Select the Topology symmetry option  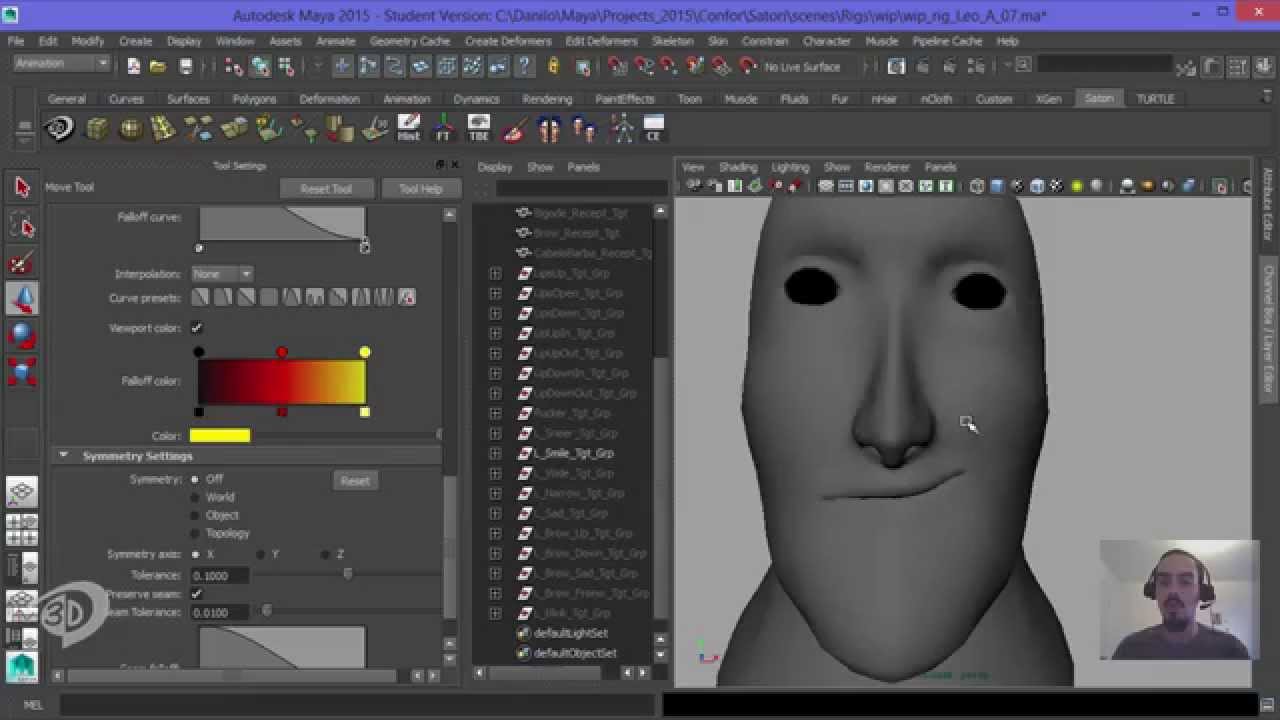(194, 533)
